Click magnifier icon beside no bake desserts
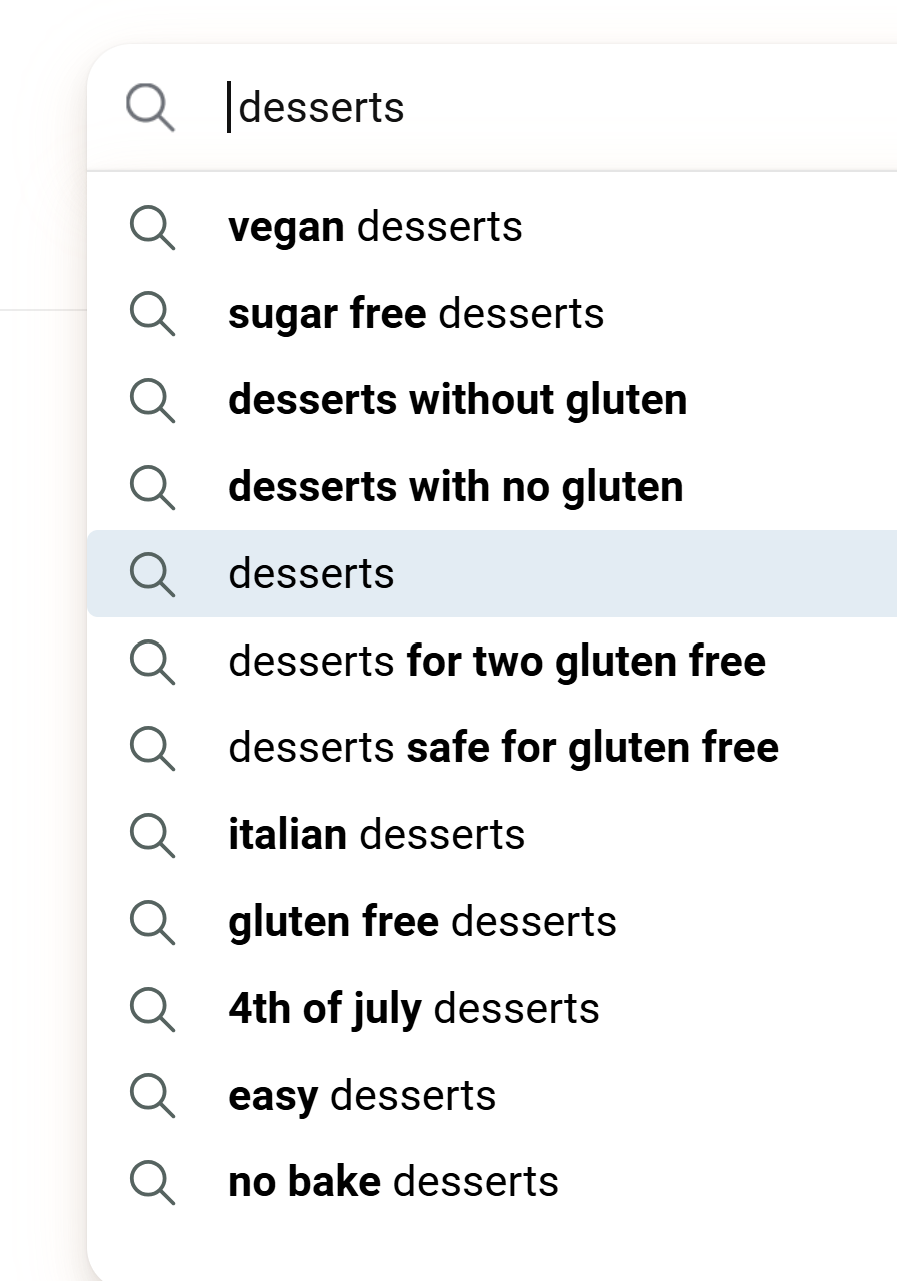Viewport: 897px width, 1281px height. (x=153, y=1183)
